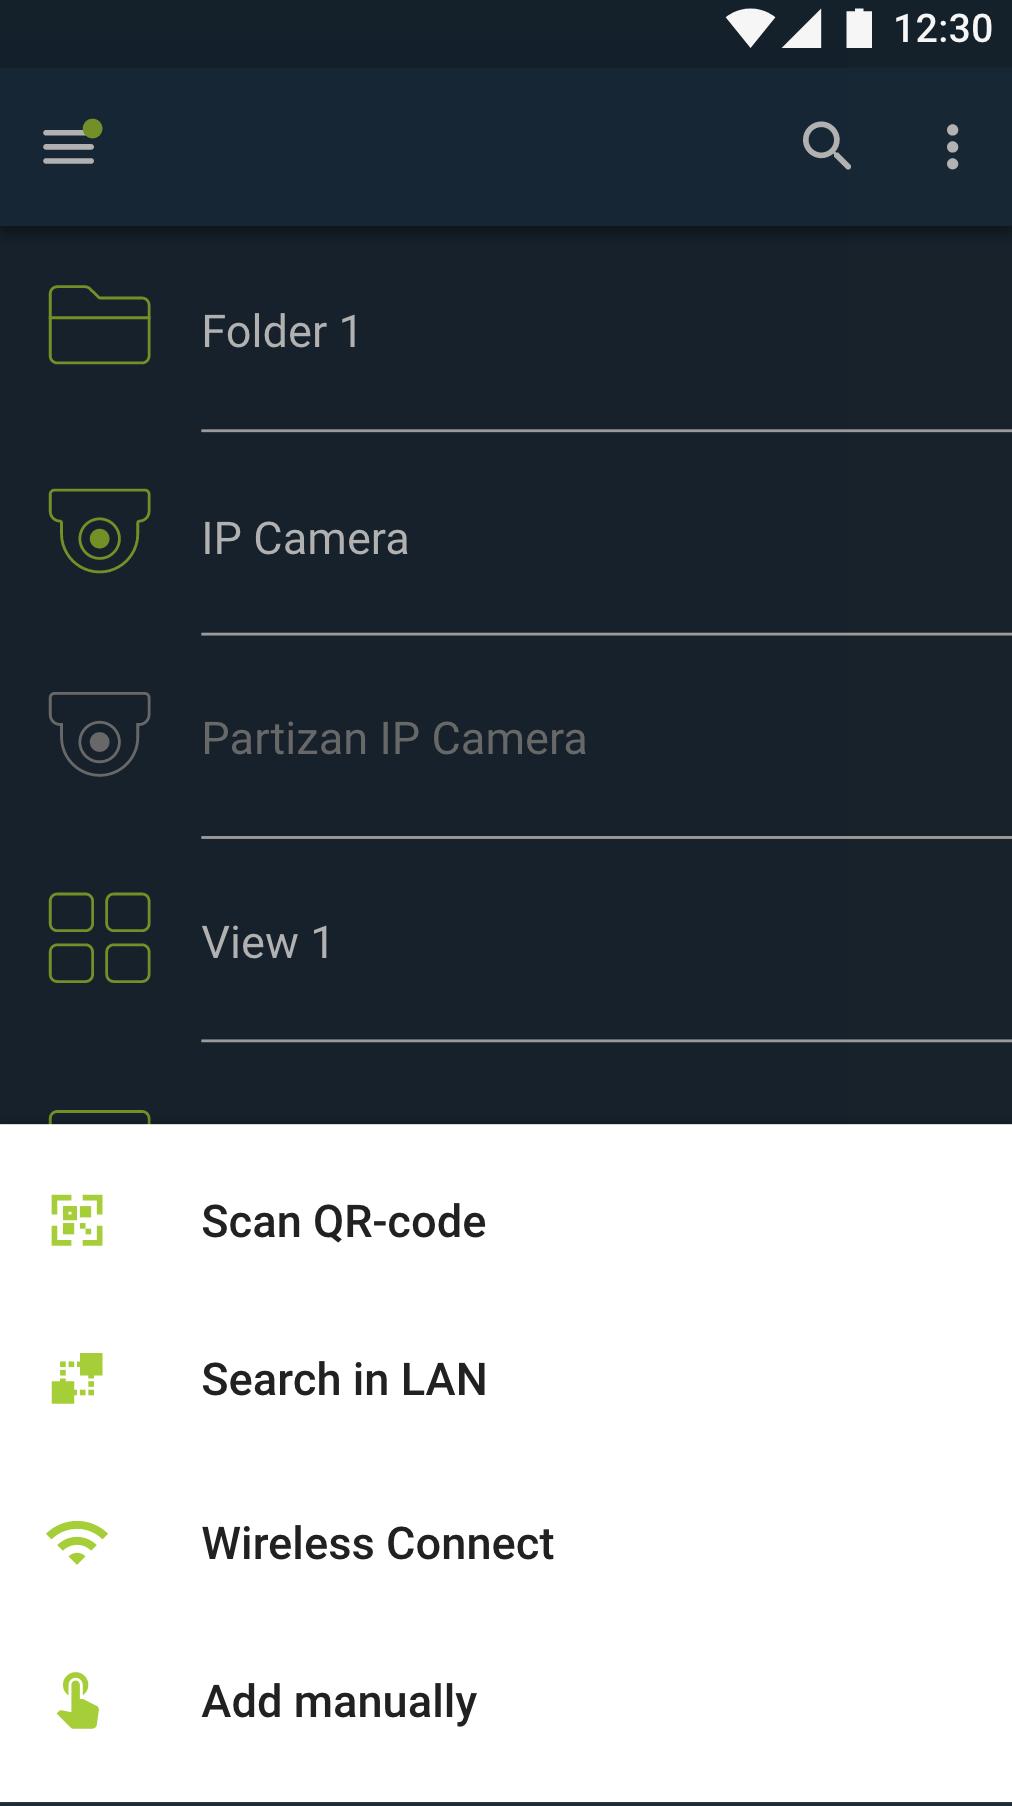
Task: Click the View 1 grid icon
Action: pyautogui.click(x=99, y=938)
